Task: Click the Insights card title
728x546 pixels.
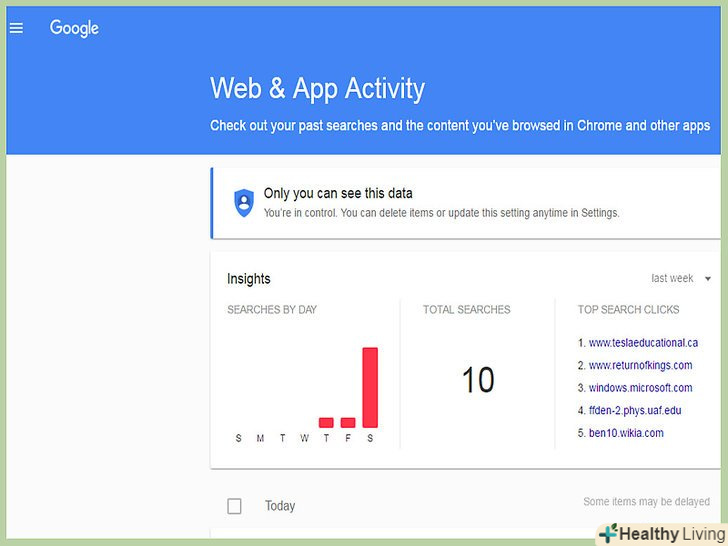Action: point(249,279)
